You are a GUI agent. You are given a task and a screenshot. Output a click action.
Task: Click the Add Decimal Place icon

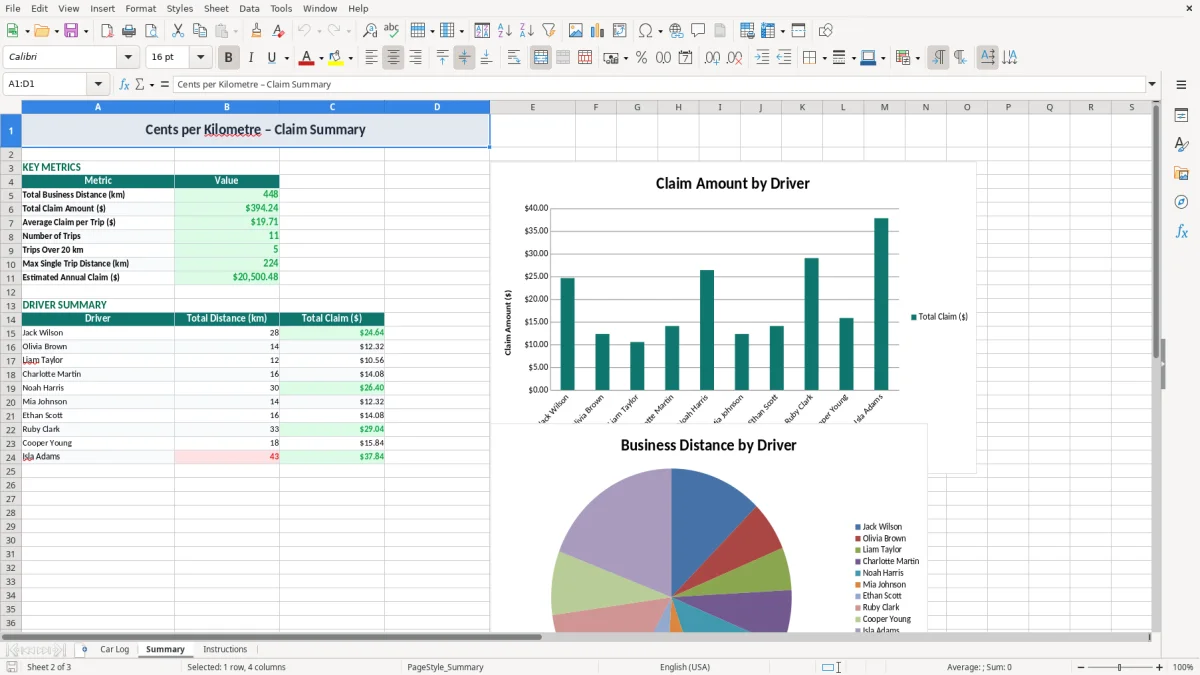(x=712, y=58)
